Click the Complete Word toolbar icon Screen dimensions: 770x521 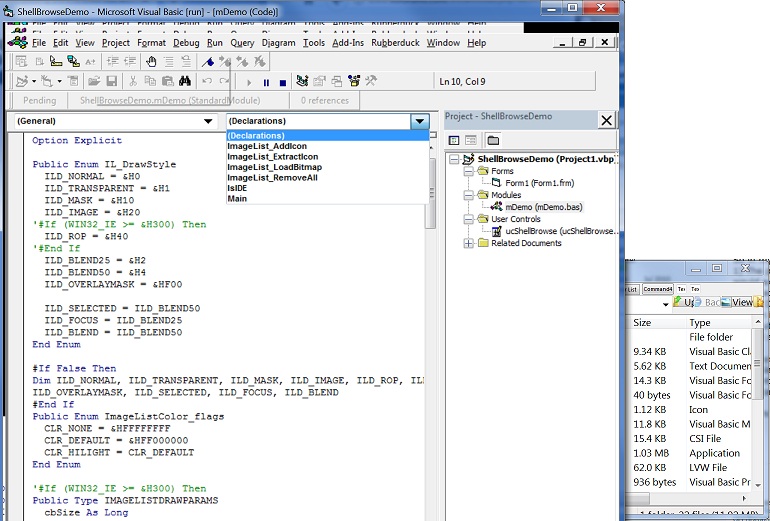coord(90,62)
